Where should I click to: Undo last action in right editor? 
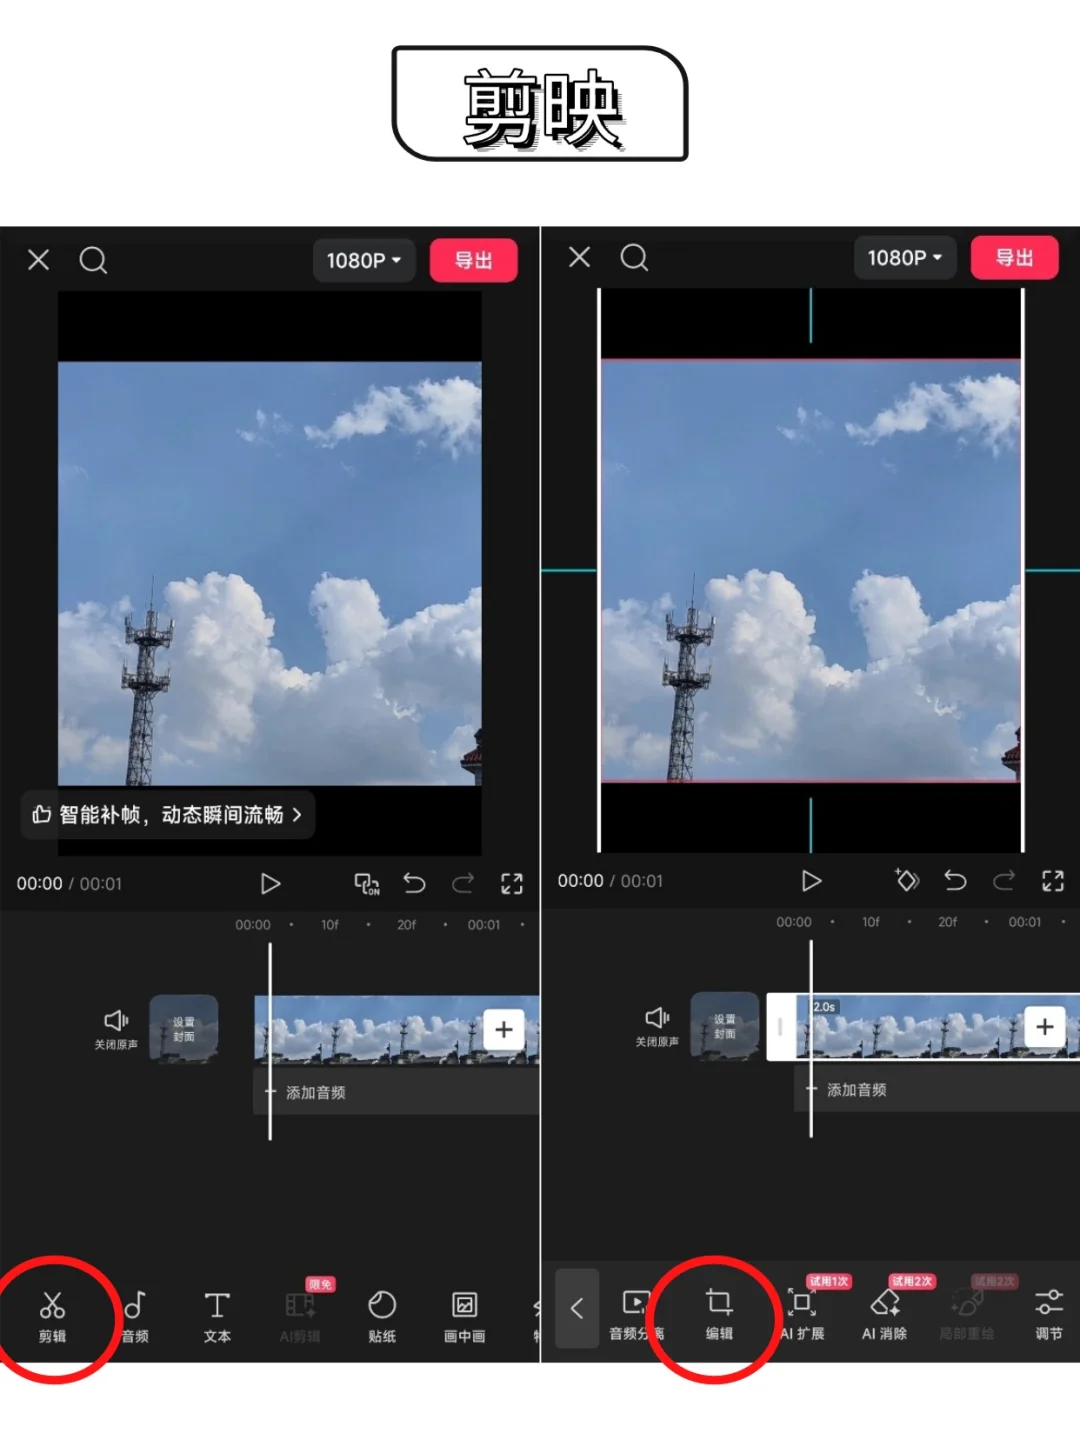955,880
